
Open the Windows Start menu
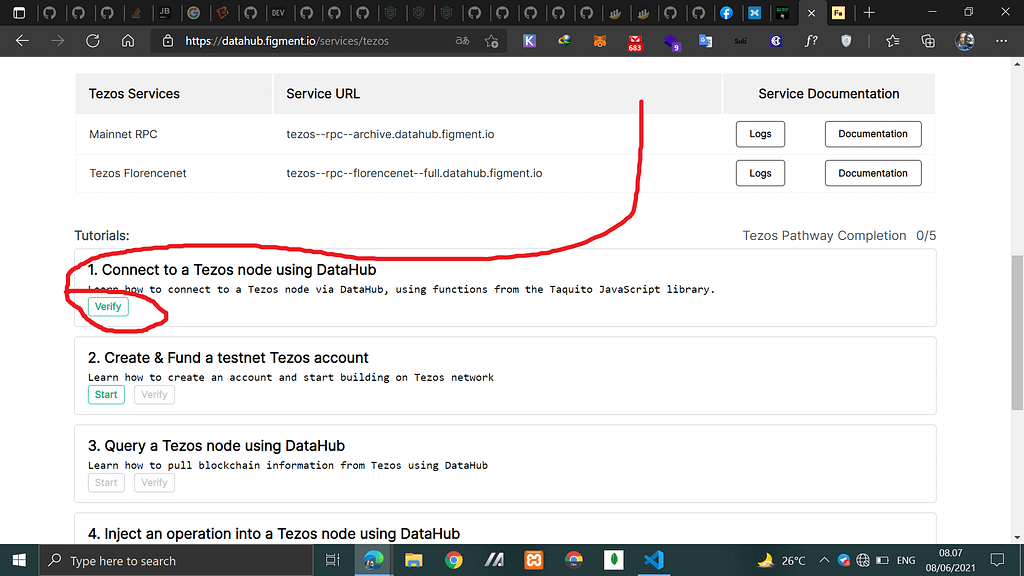19,560
